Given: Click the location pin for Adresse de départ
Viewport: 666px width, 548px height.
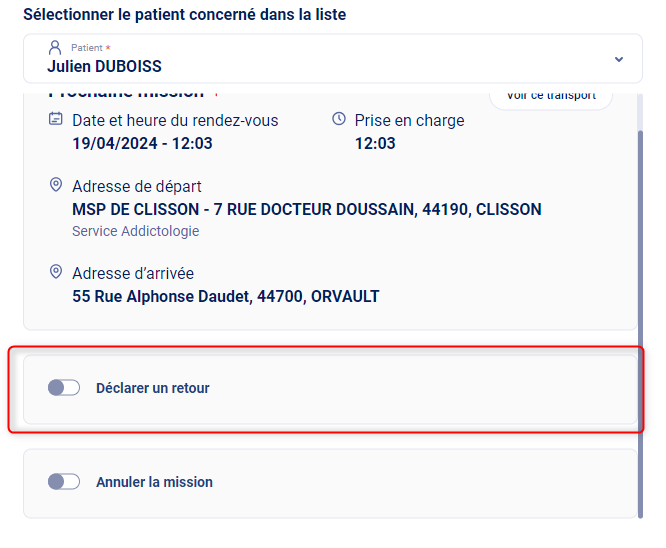Looking at the screenshot, I should point(56,186).
